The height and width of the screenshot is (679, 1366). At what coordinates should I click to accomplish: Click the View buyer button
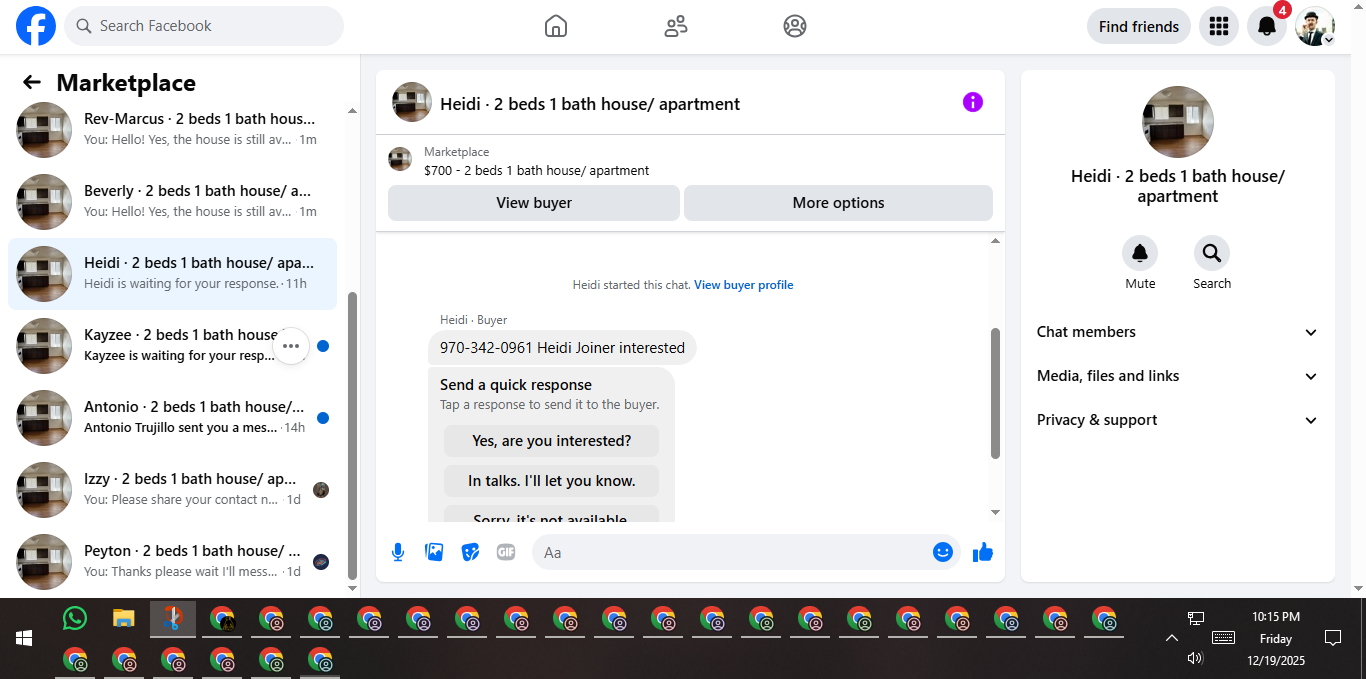point(534,203)
